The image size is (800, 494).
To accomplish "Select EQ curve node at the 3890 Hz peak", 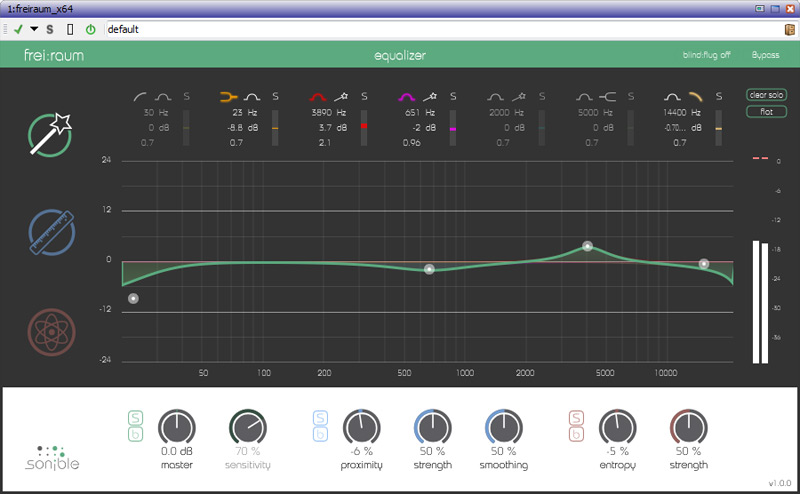I will (x=587, y=246).
